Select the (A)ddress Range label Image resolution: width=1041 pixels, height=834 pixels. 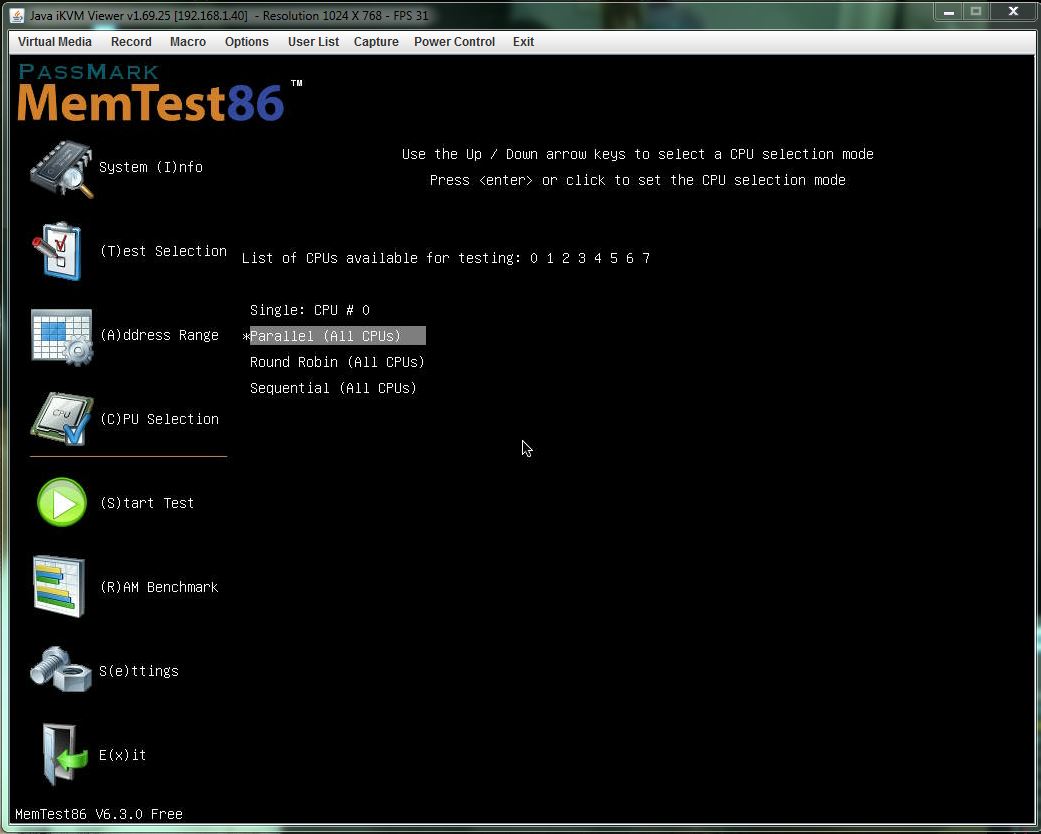coord(159,335)
